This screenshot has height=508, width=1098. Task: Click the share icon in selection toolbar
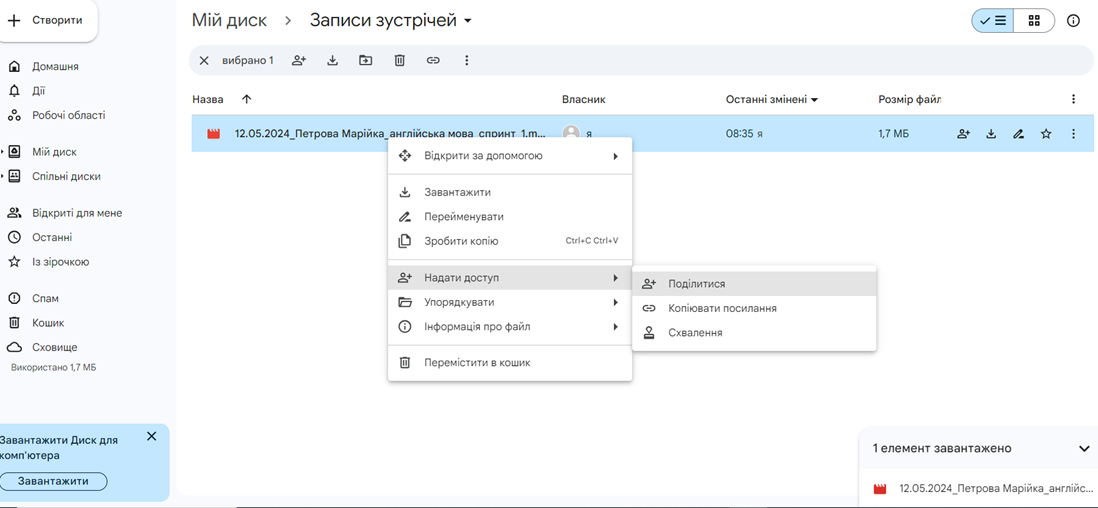(299, 60)
